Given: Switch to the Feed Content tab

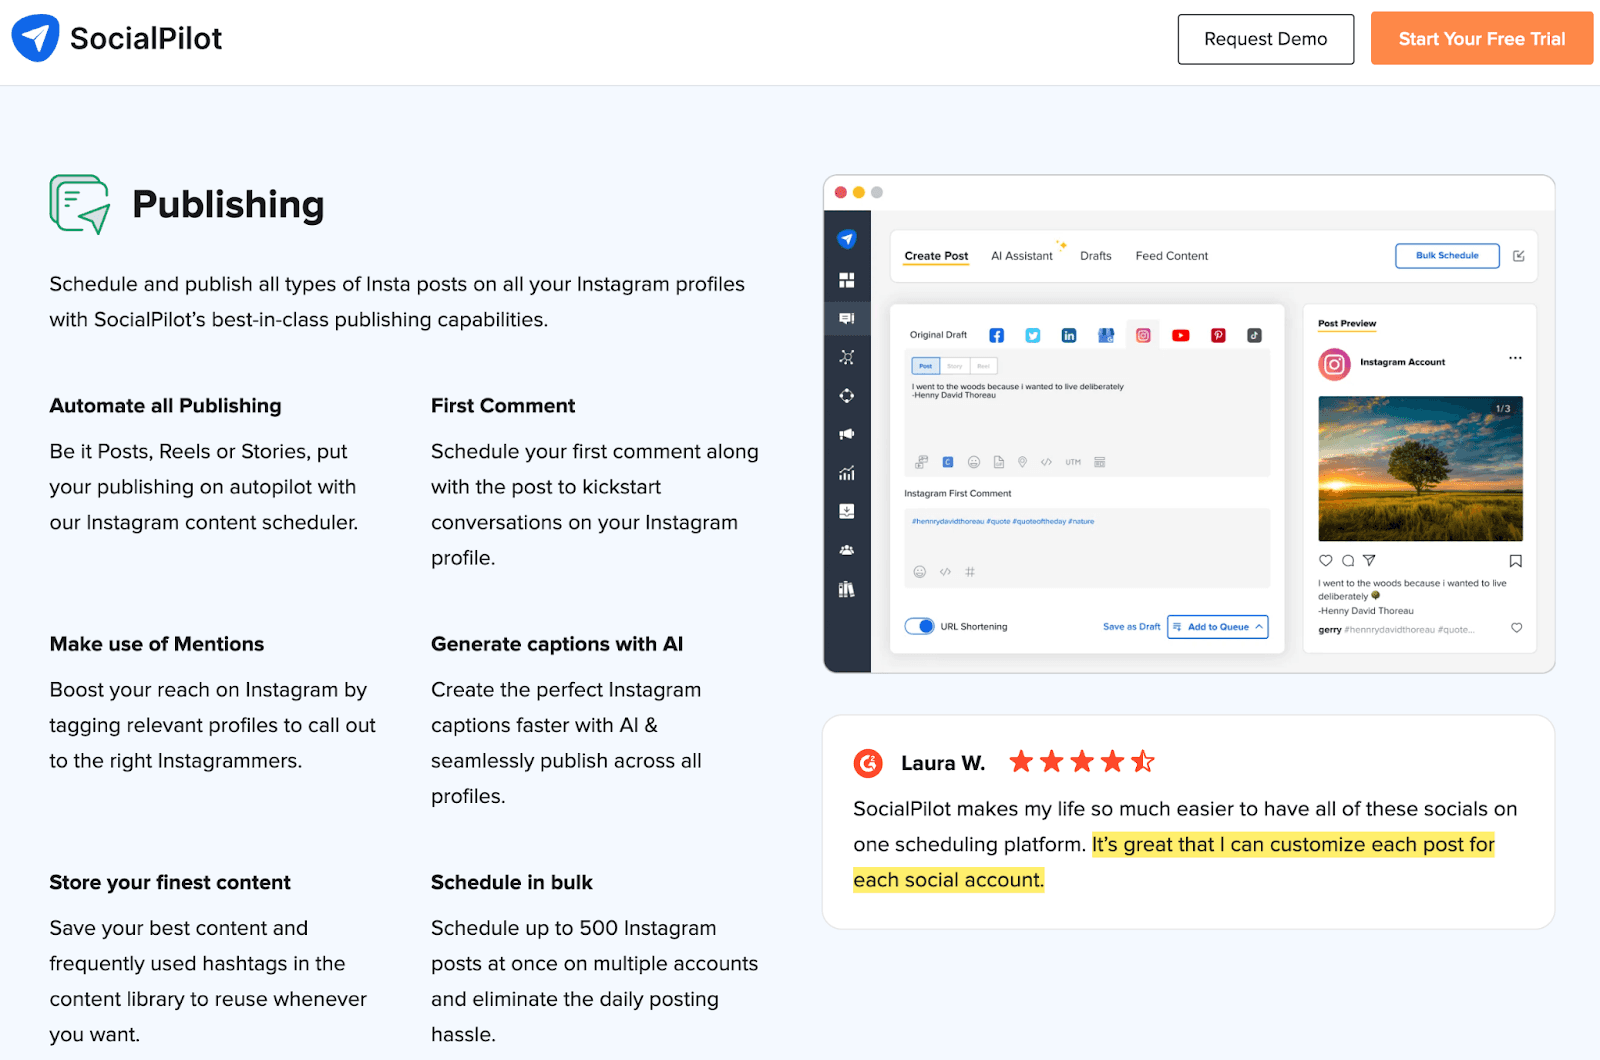Looking at the screenshot, I should (x=1172, y=256).
